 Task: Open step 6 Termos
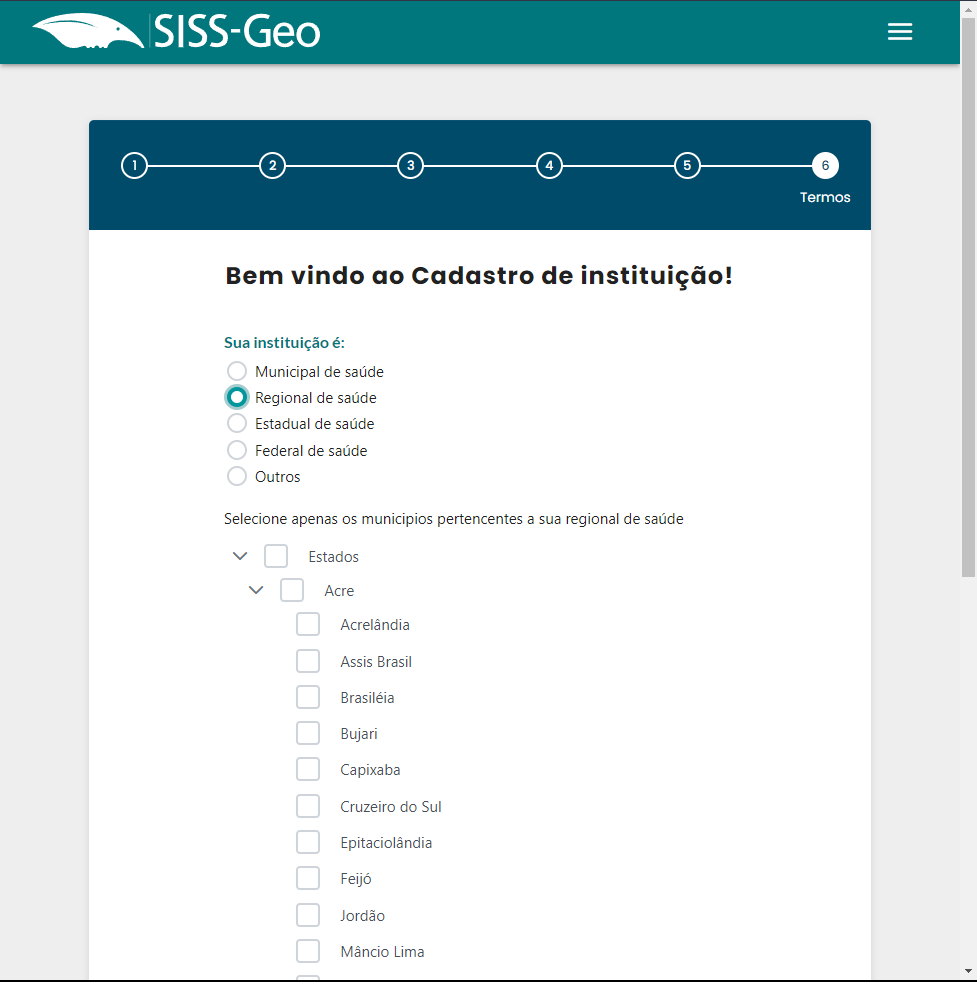click(825, 166)
